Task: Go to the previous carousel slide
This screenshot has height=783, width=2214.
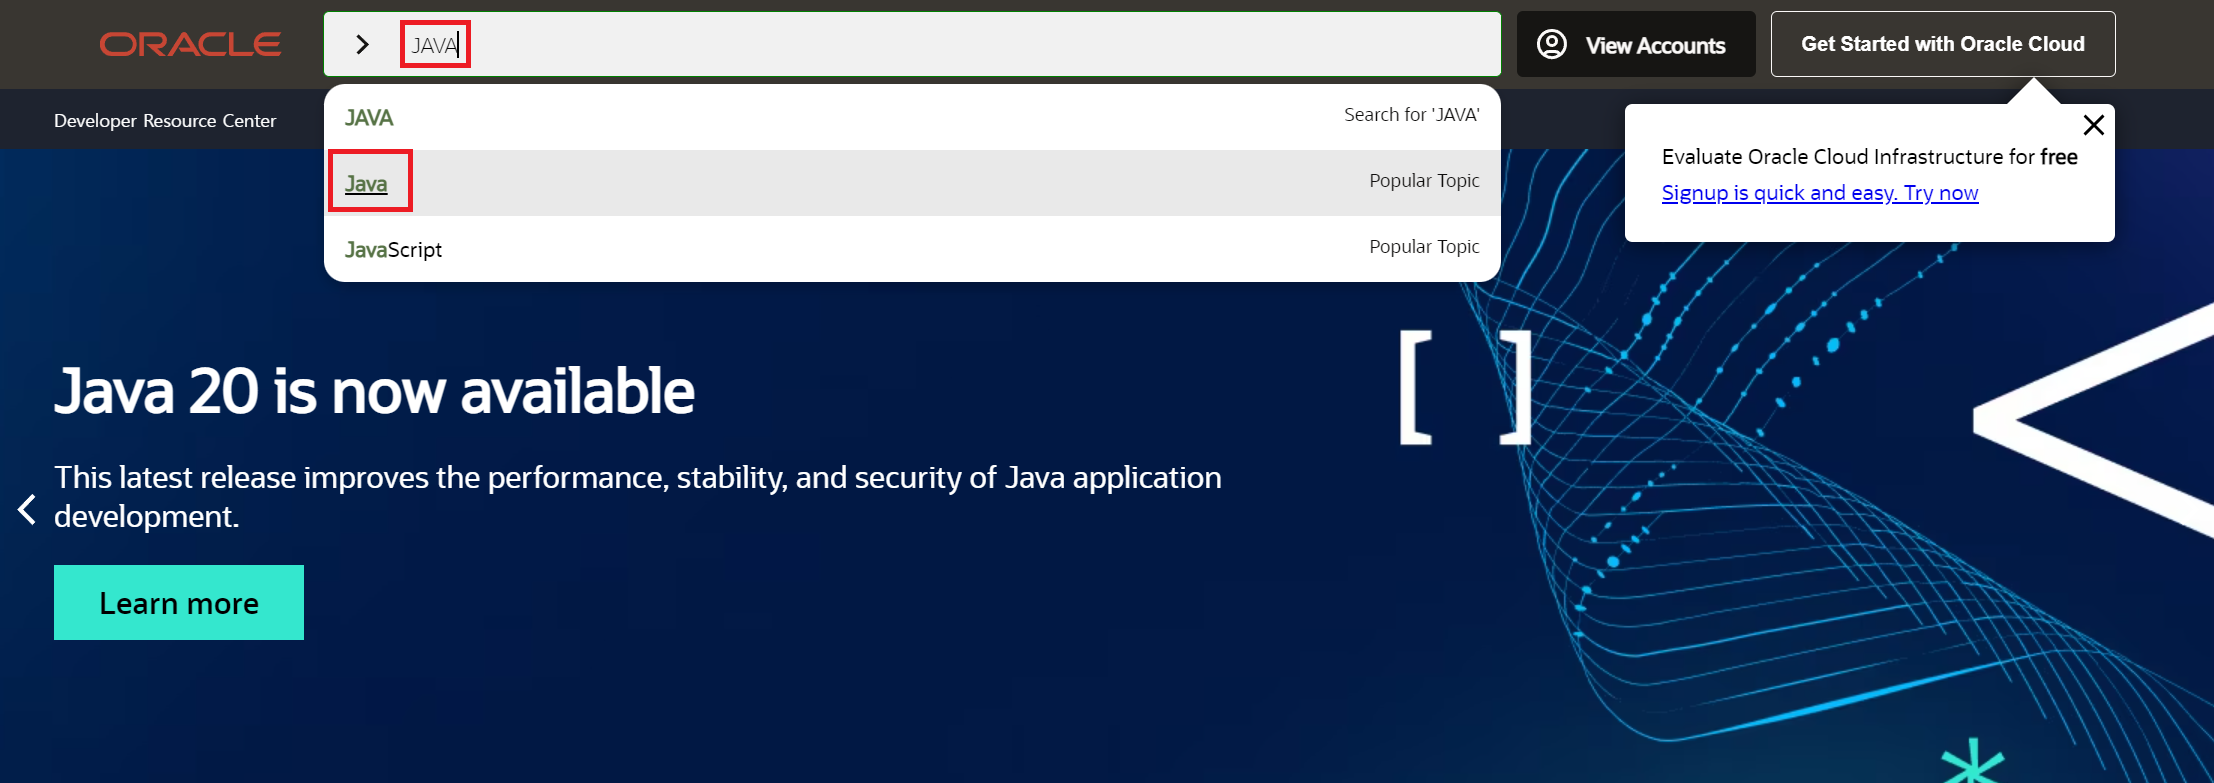Action: (x=27, y=509)
